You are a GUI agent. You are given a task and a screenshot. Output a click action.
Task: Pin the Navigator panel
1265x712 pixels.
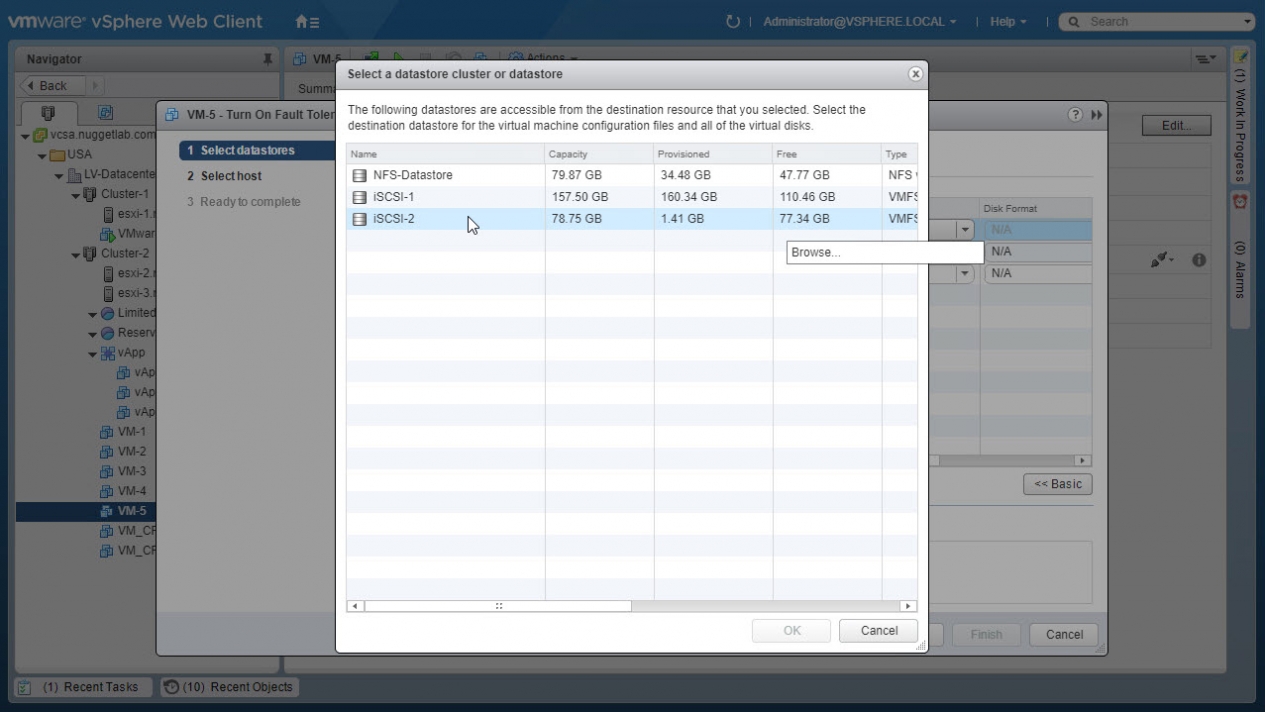(267, 59)
